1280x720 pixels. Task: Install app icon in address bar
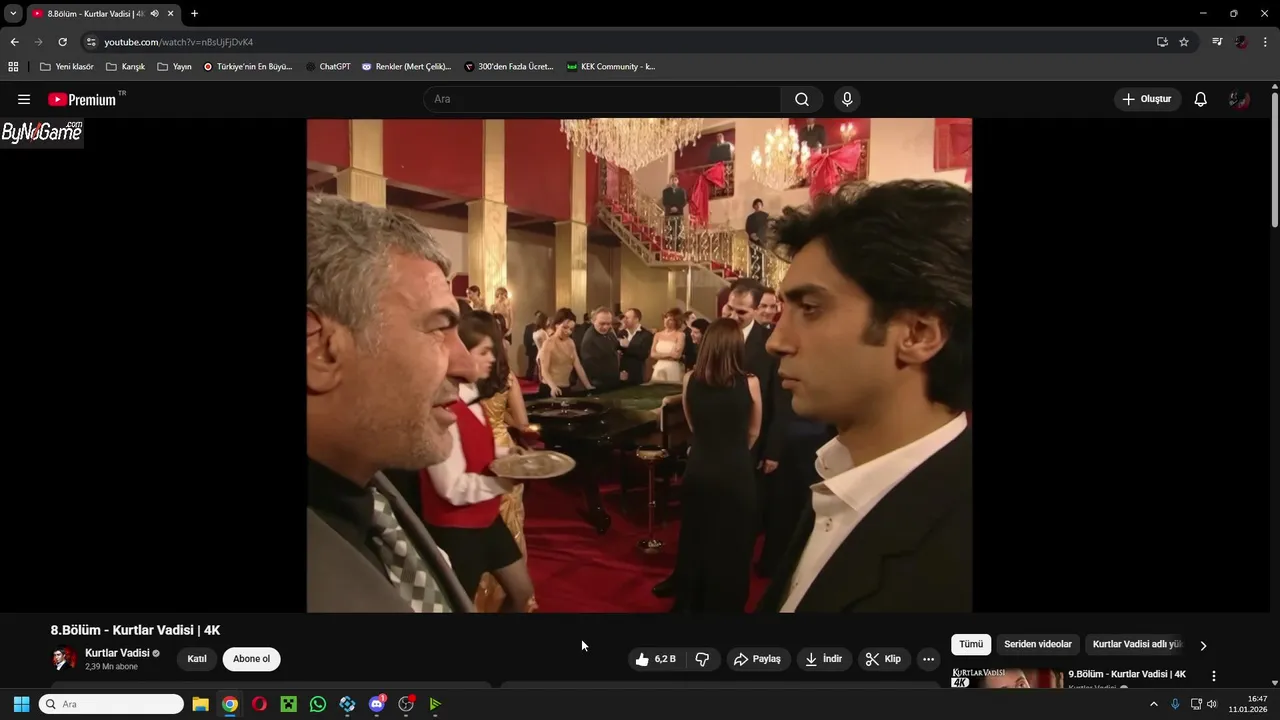[1162, 42]
